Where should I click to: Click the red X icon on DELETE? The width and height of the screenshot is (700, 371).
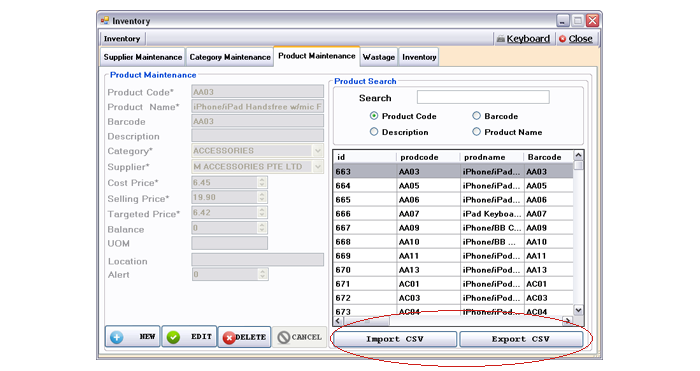tap(229, 338)
